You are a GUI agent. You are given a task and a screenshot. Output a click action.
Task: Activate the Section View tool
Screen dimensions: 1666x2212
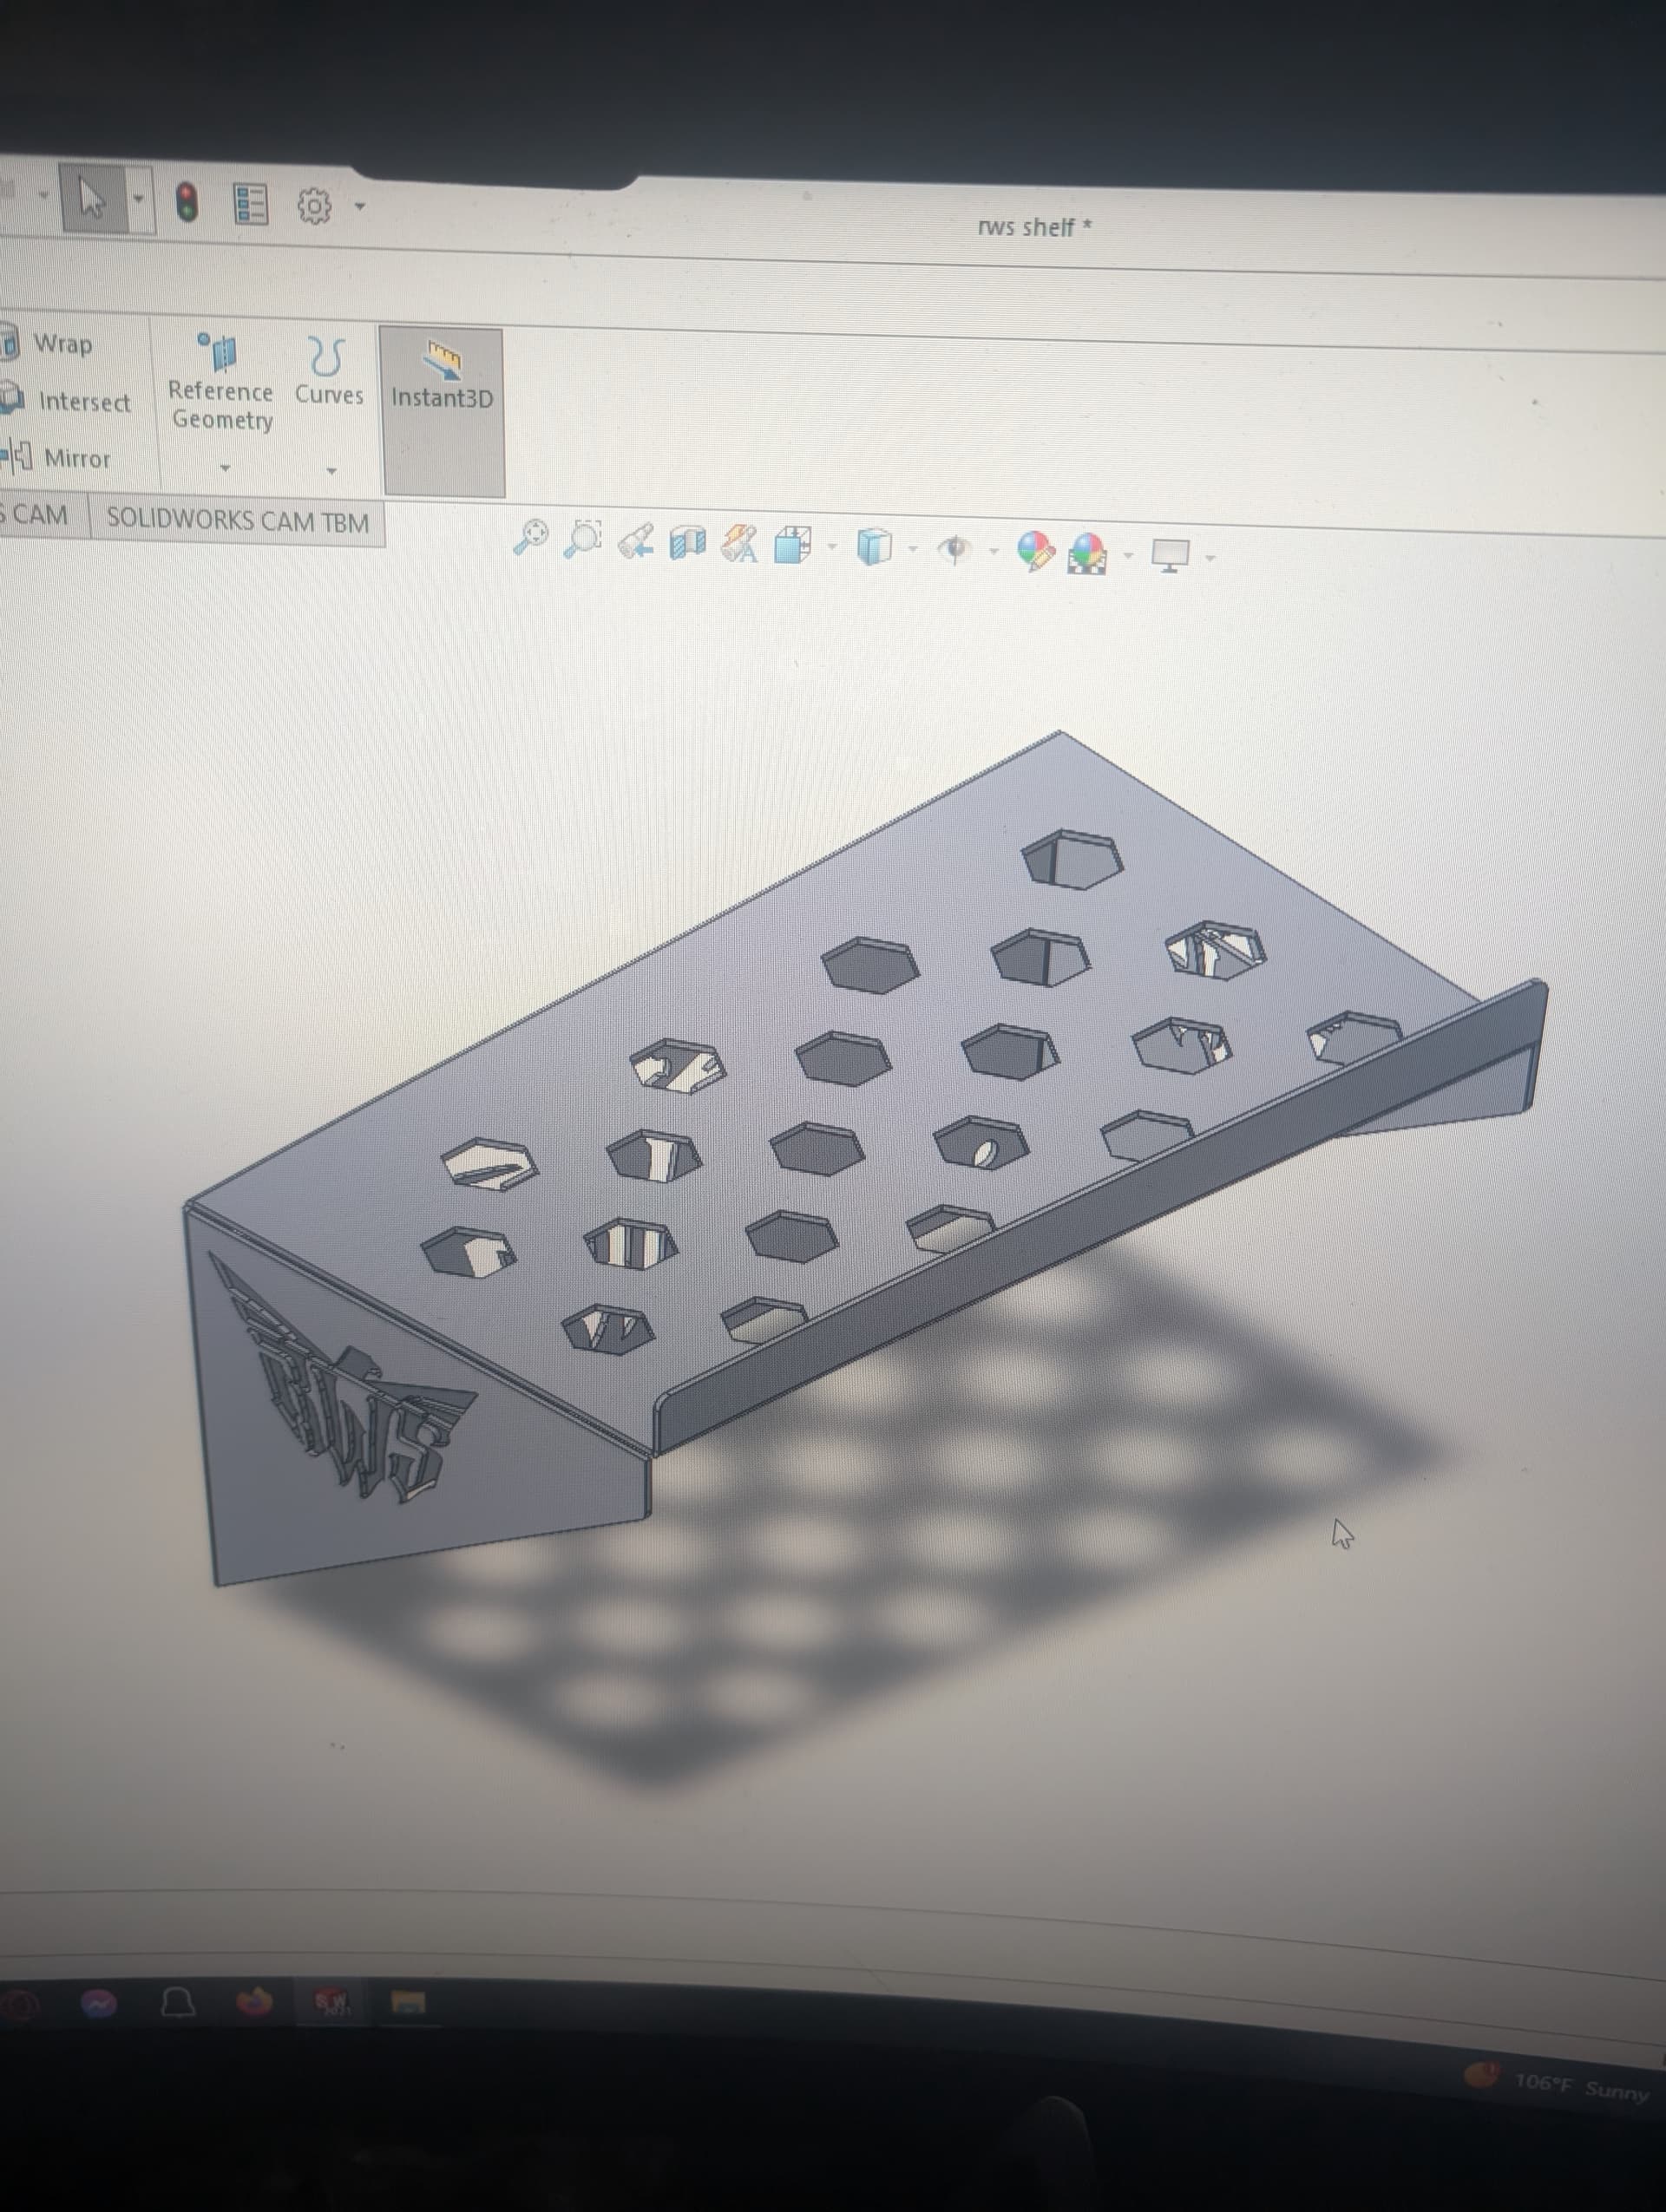click(x=687, y=543)
